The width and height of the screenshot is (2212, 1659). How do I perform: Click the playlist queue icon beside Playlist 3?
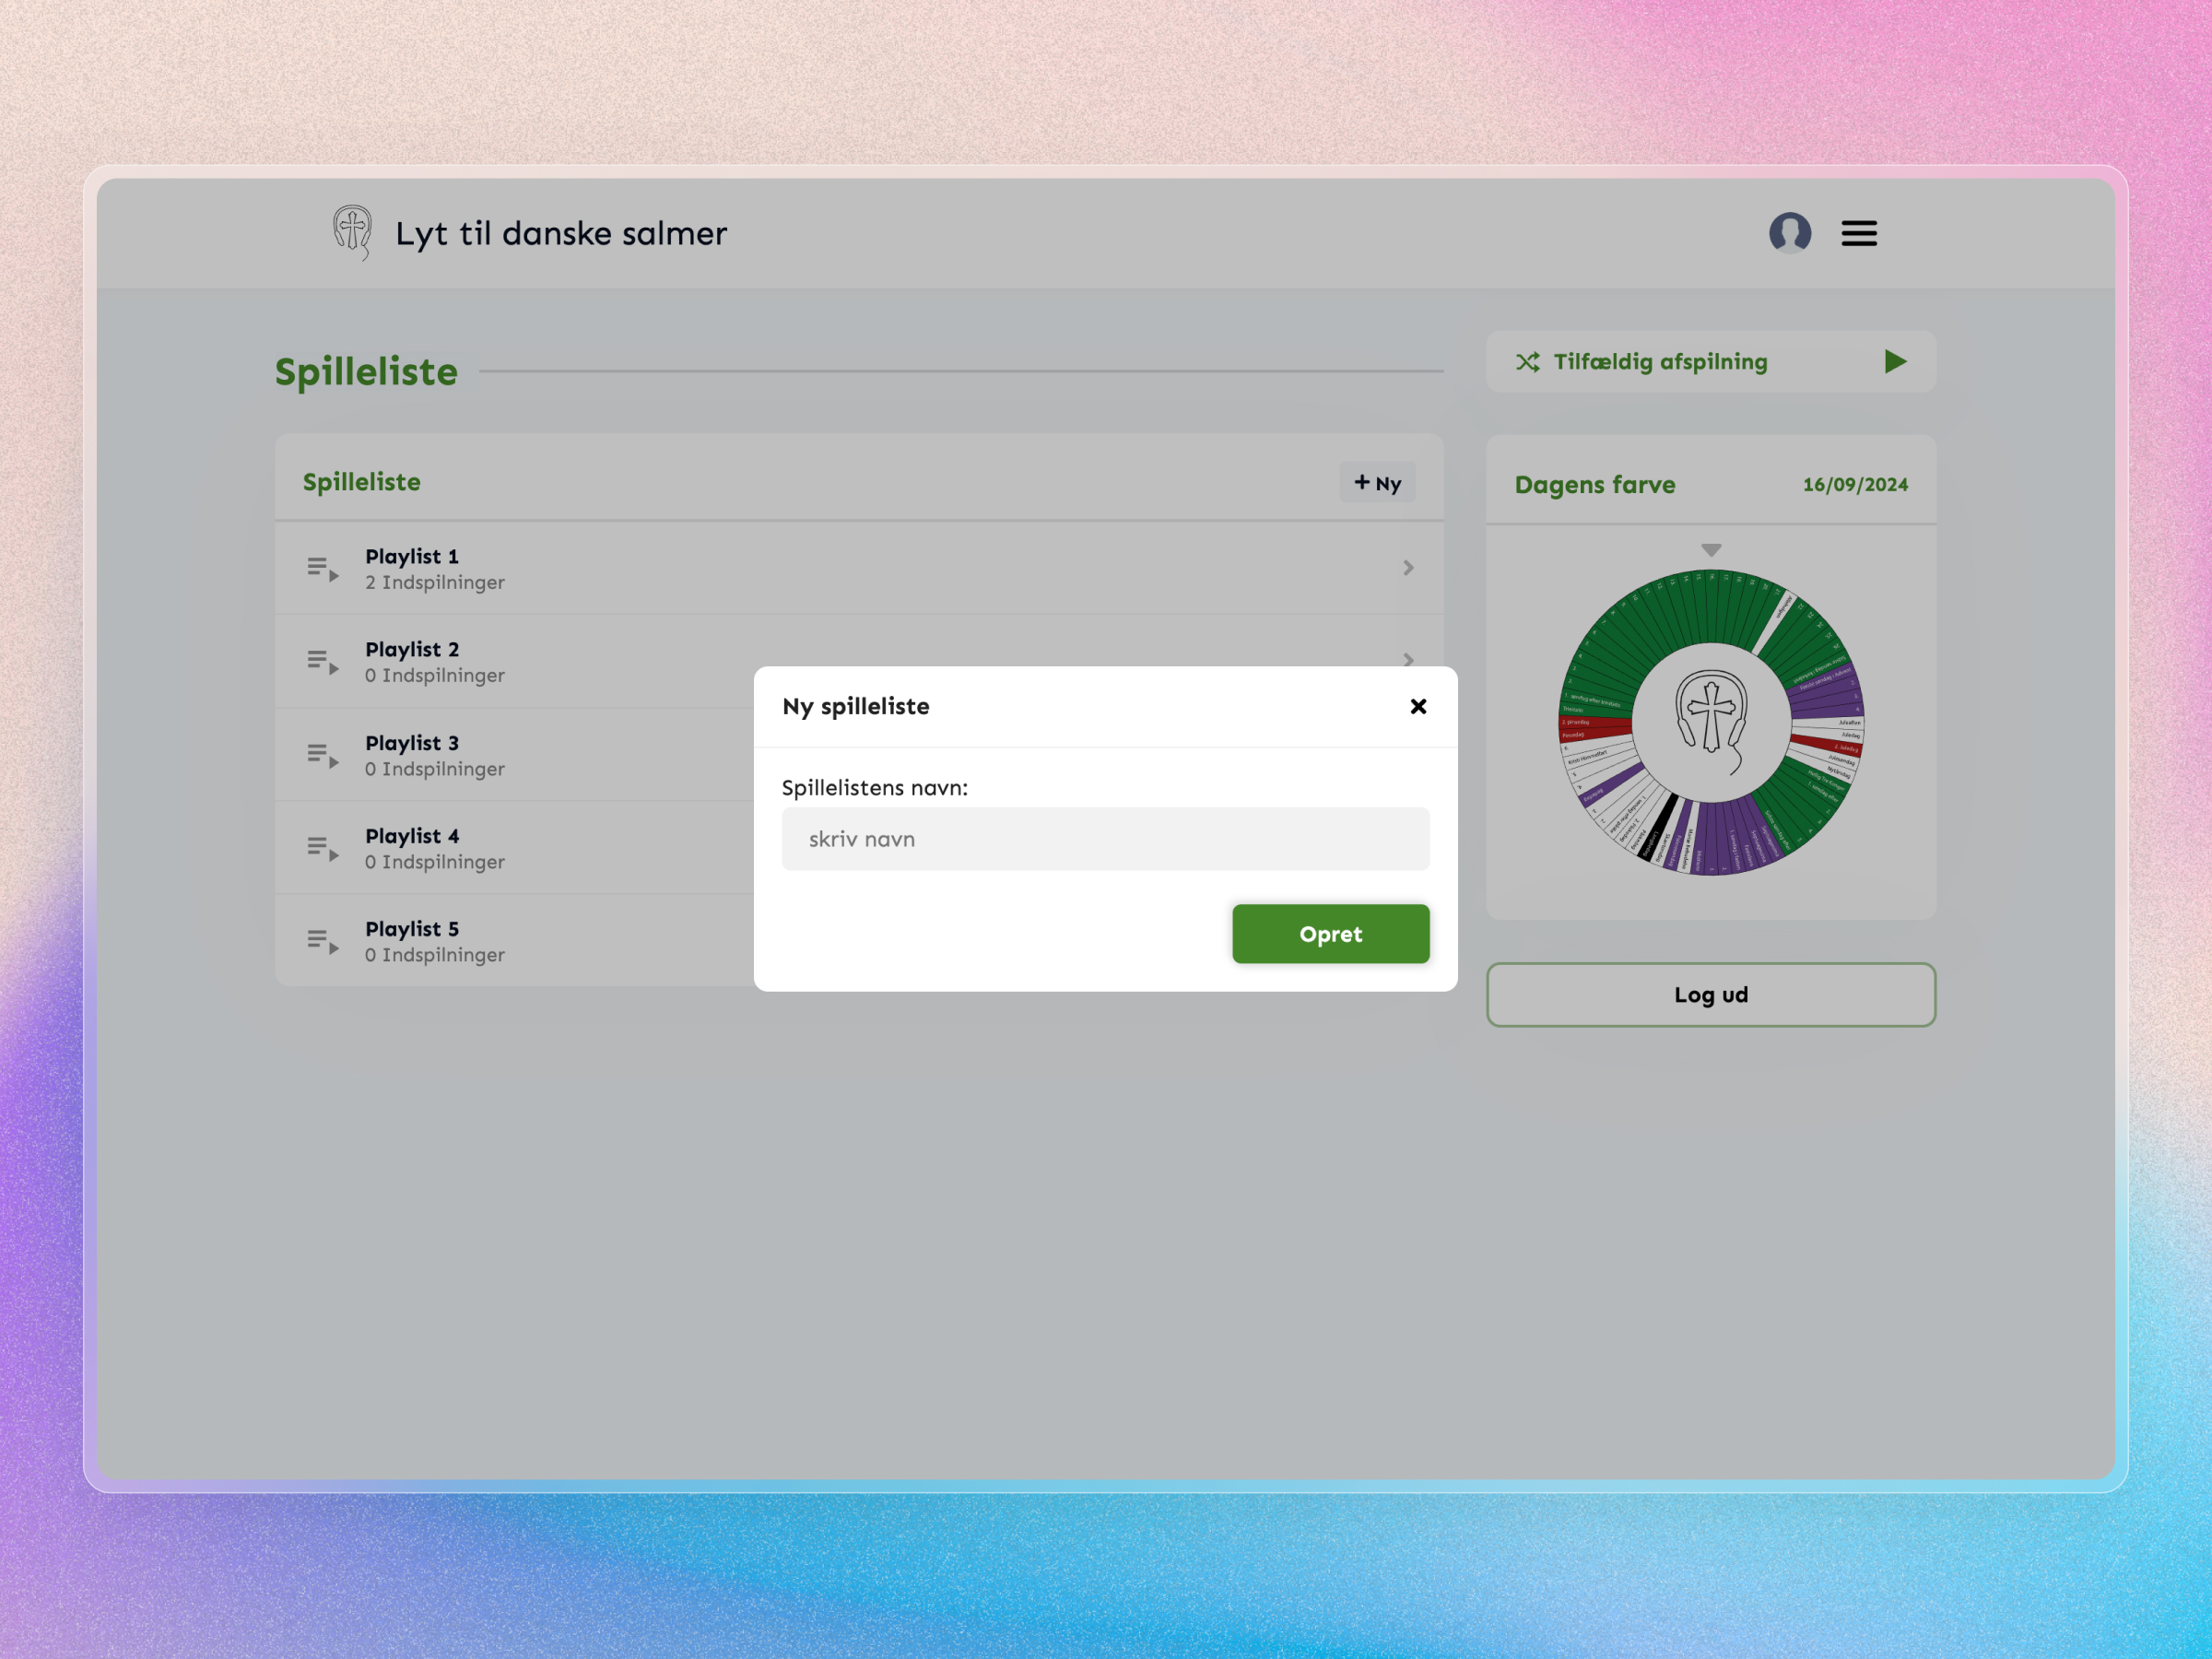coord(322,754)
